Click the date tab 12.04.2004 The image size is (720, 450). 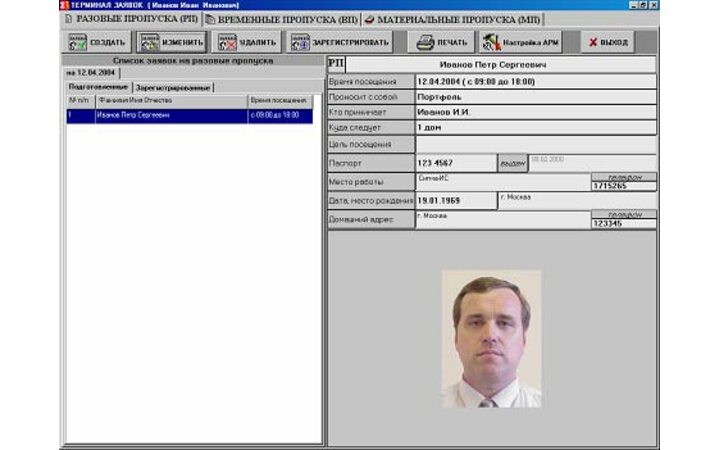point(90,73)
